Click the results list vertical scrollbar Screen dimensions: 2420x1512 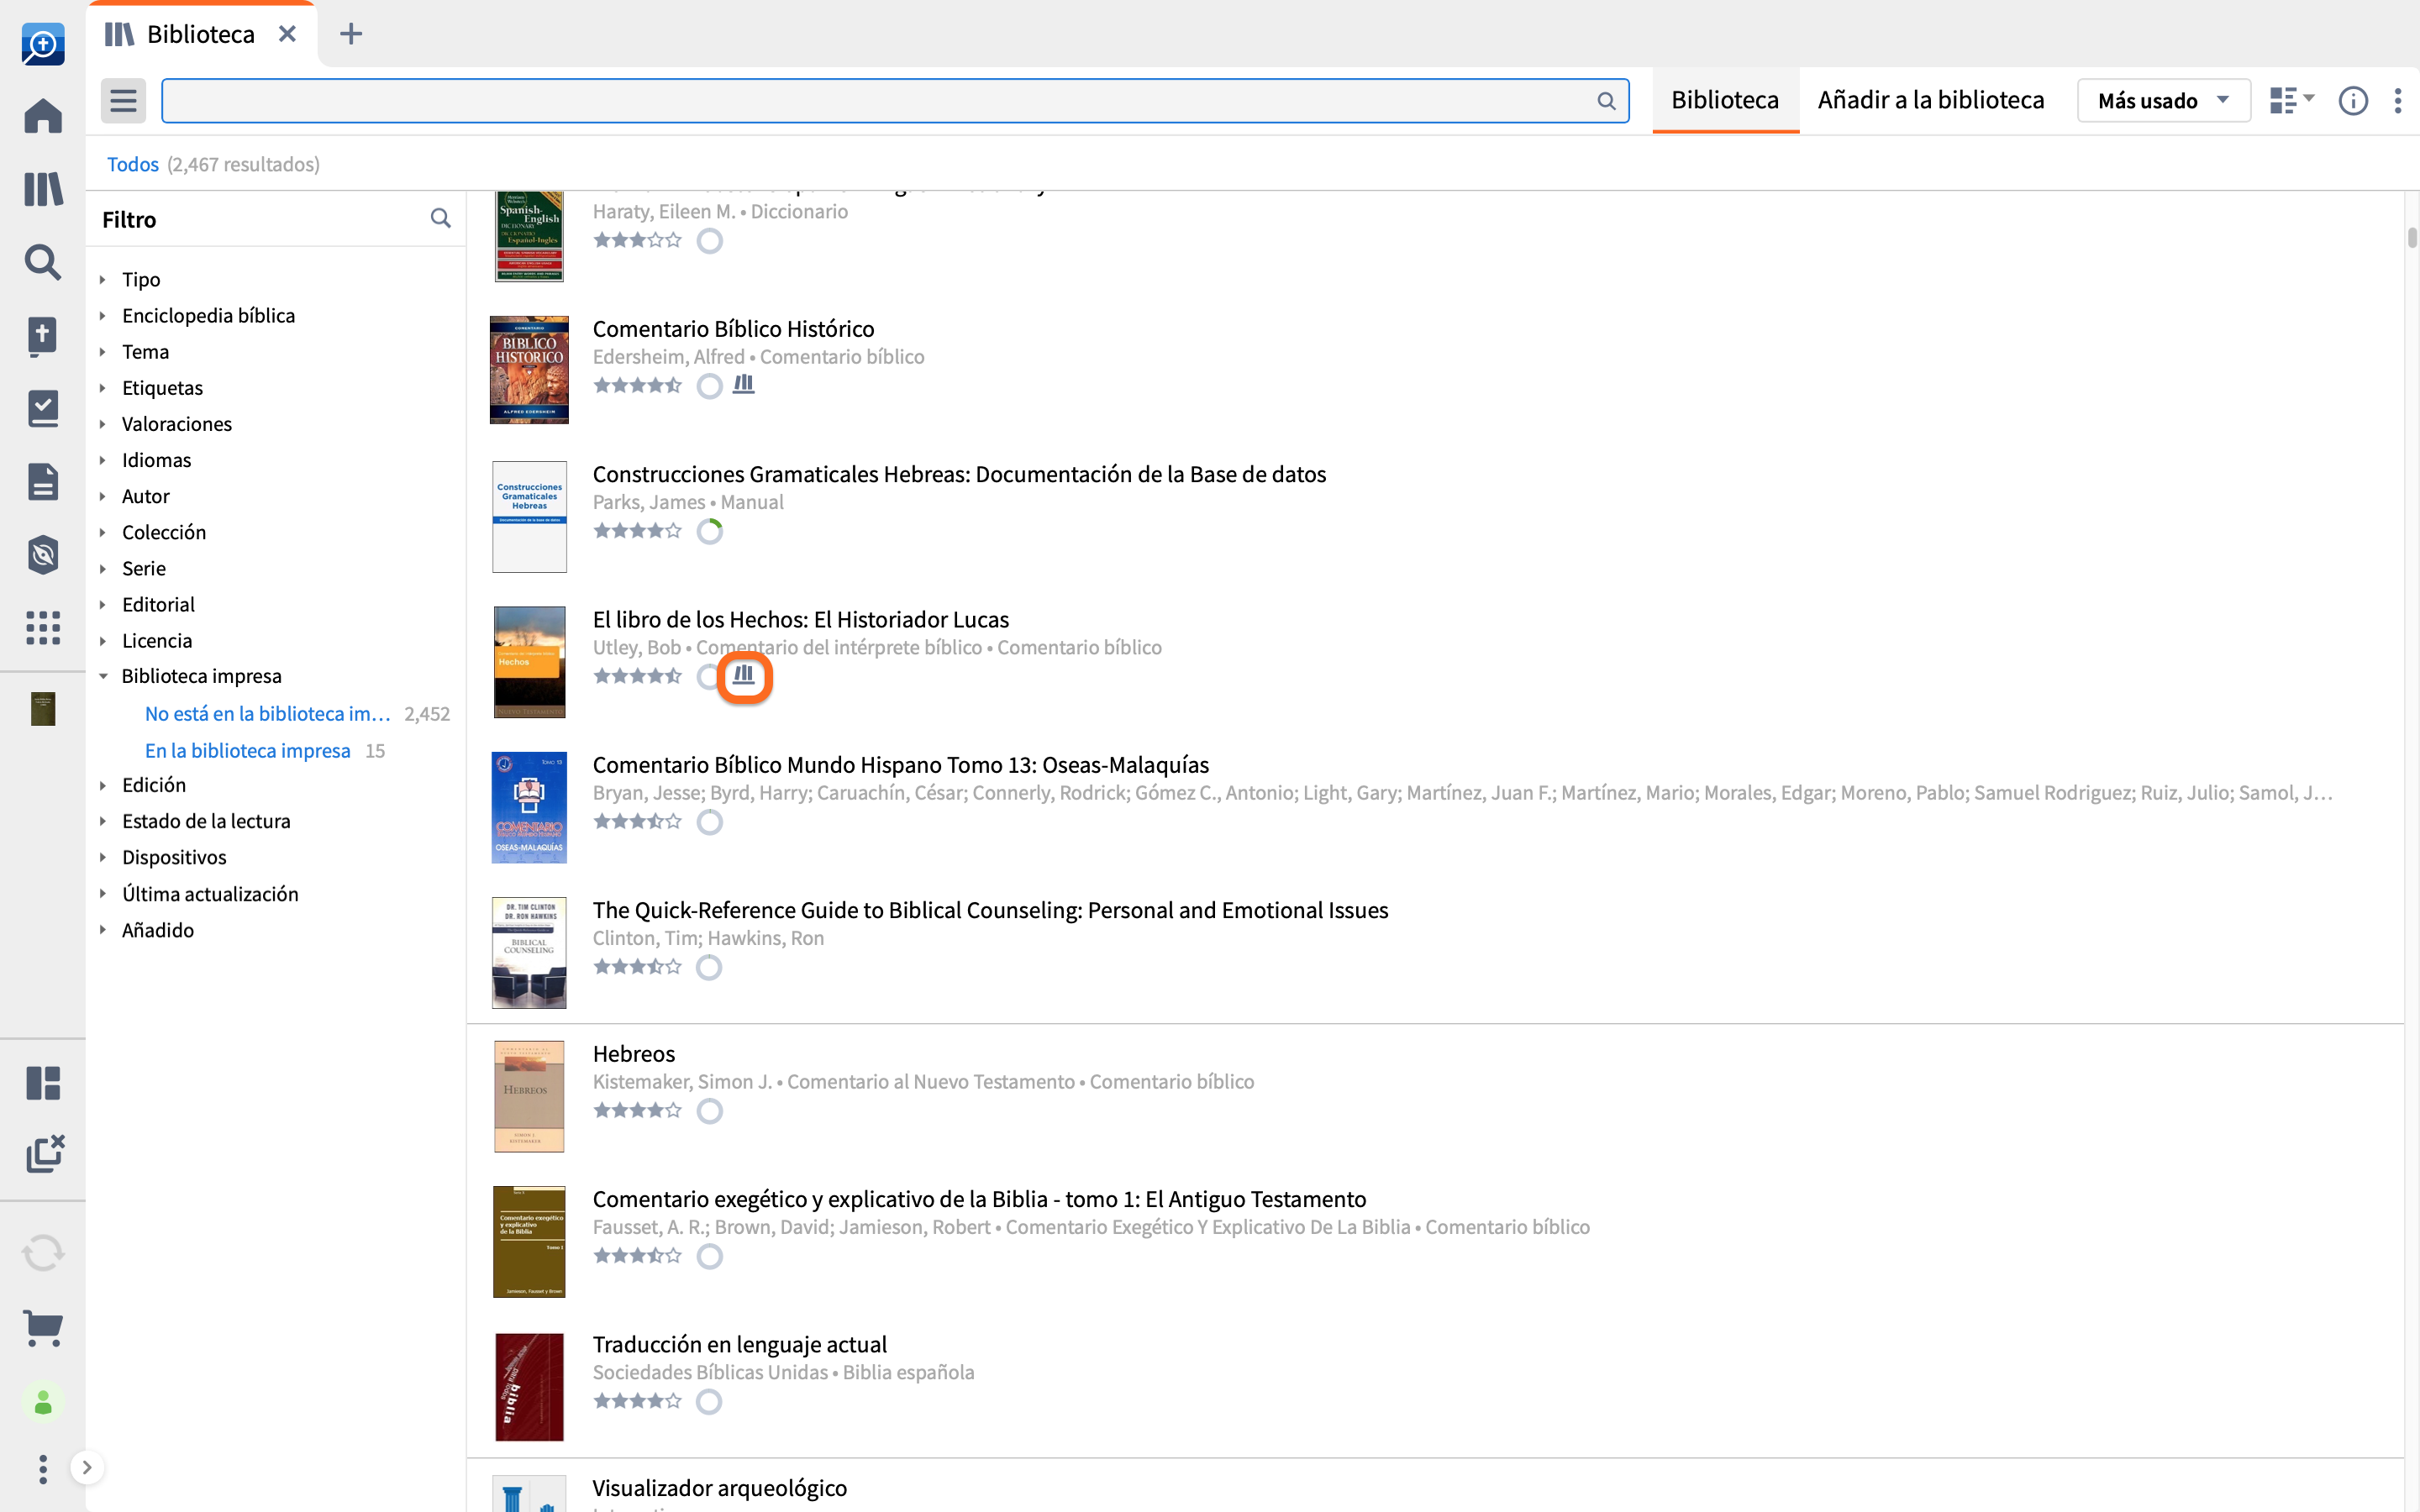pyautogui.click(x=2412, y=238)
